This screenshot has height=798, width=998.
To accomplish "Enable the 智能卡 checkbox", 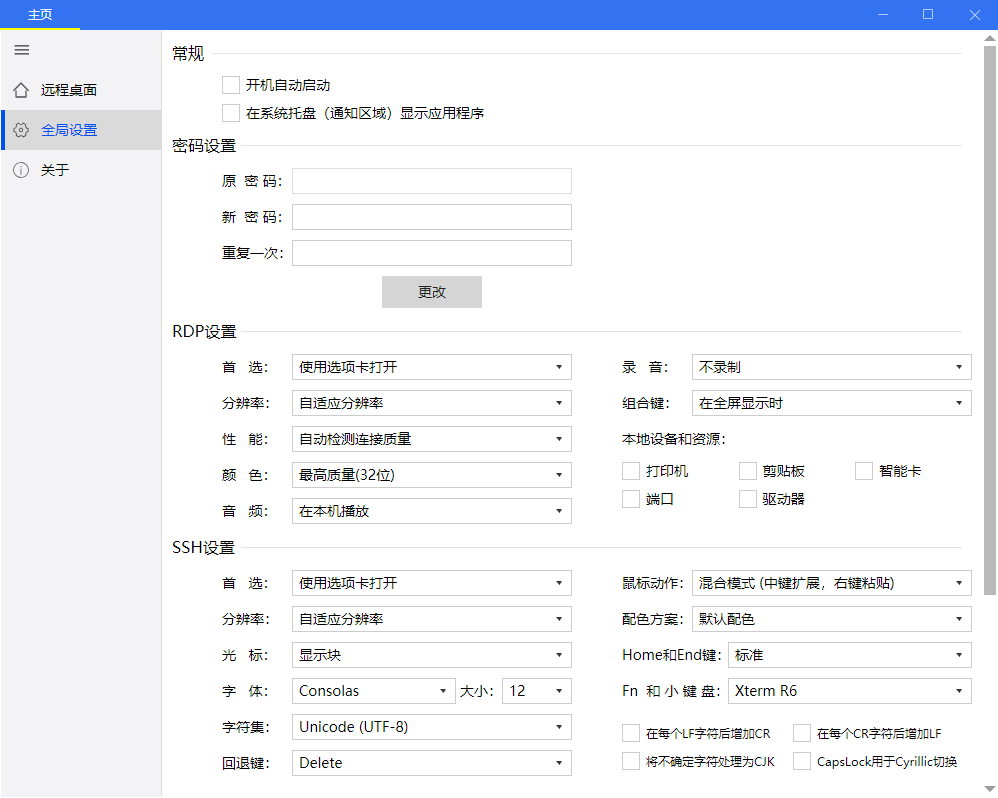I will tap(864, 471).
